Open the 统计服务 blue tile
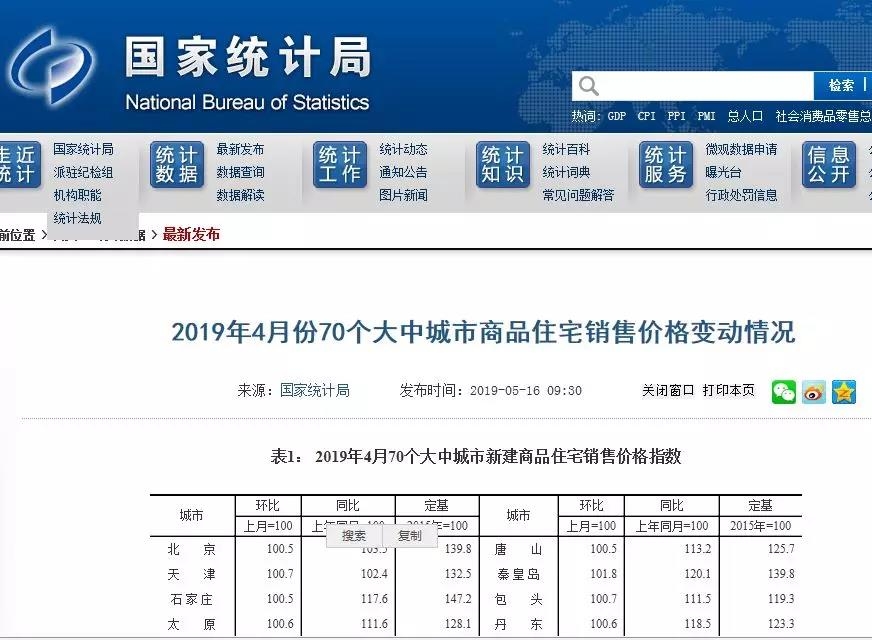 tap(666, 165)
